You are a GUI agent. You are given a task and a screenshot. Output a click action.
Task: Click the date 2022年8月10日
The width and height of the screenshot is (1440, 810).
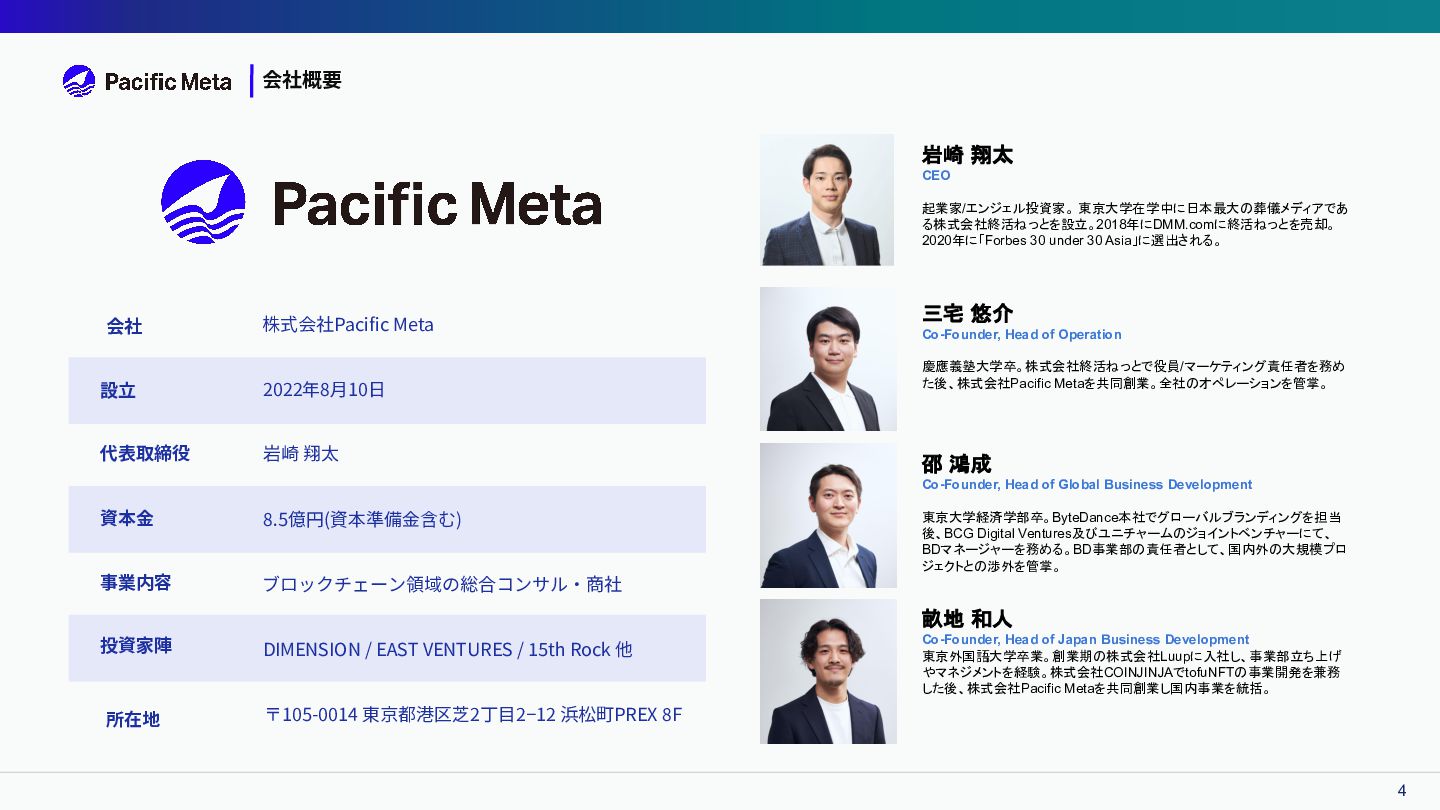[x=324, y=390]
